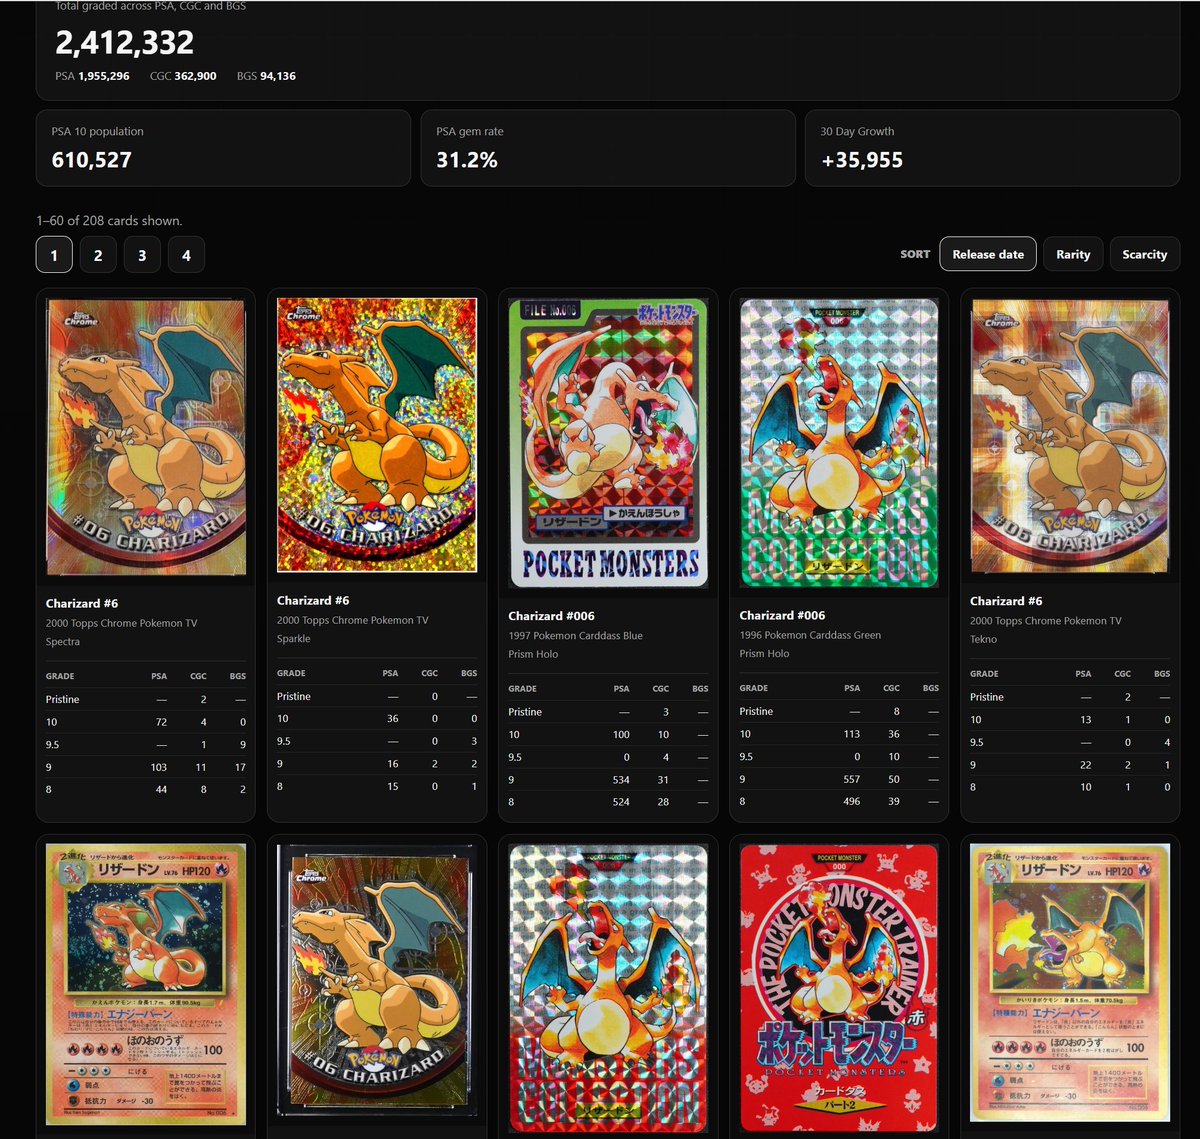Open the Charizard #6 Sparkle title
The image size is (1200, 1139).
point(313,601)
